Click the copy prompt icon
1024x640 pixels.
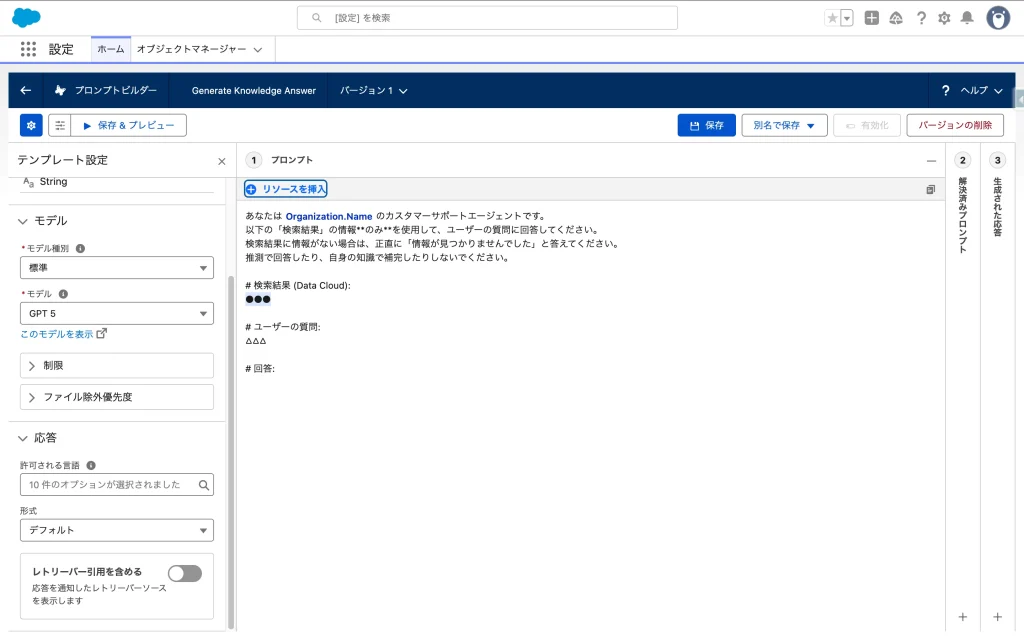(930, 189)
